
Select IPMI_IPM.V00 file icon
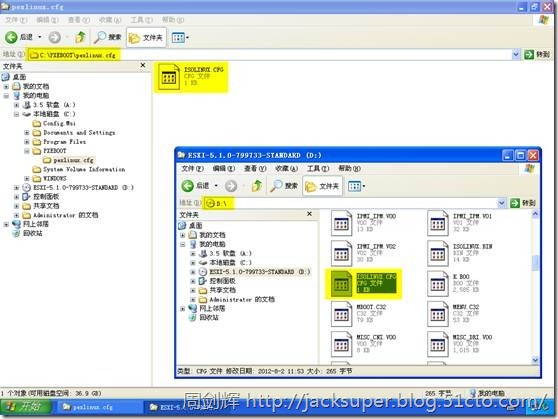[x=341, y=223]
